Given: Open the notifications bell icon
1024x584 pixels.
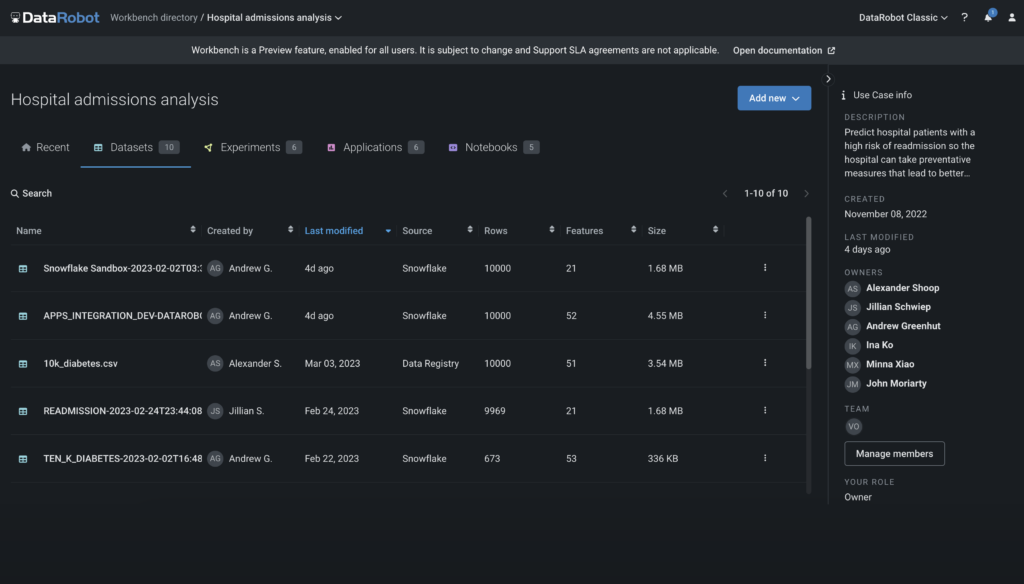Looking at the screenshot, I should [988, 18].
